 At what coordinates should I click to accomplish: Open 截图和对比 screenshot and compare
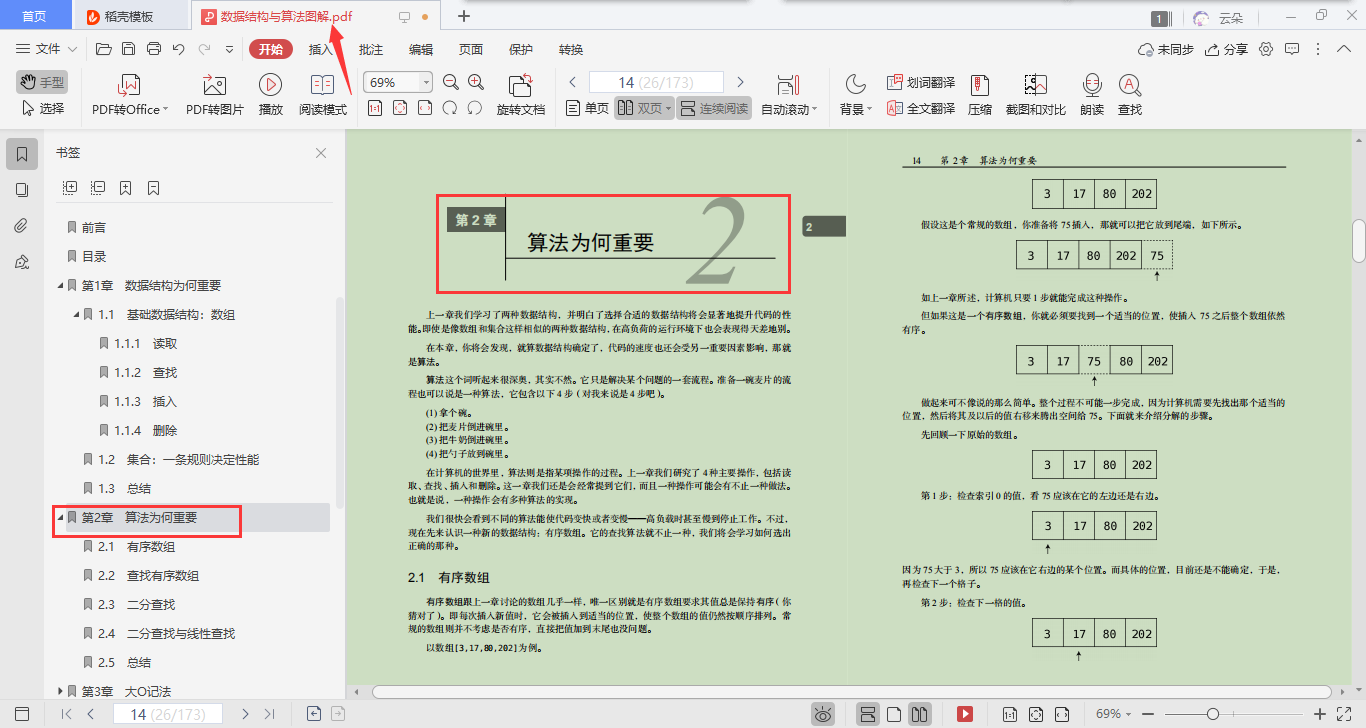click(x=1036, y=95)
